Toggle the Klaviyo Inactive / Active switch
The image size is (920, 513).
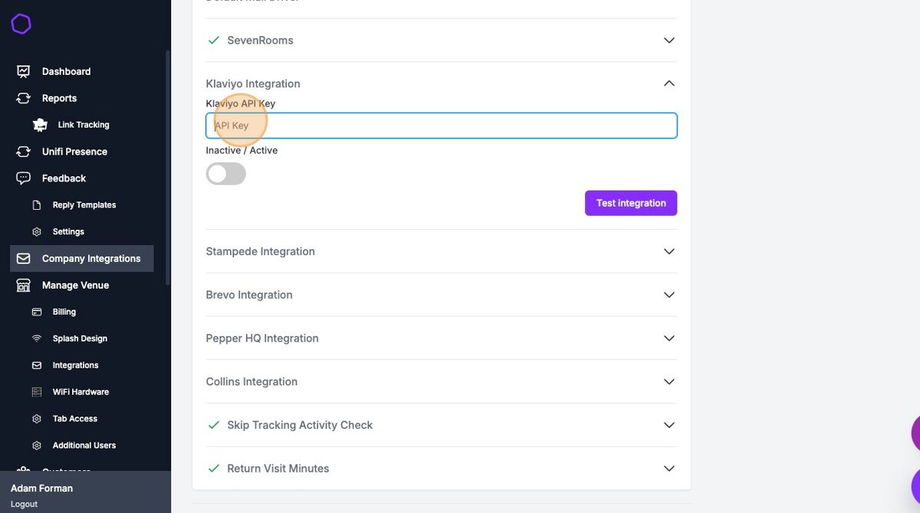pos(226,174)
